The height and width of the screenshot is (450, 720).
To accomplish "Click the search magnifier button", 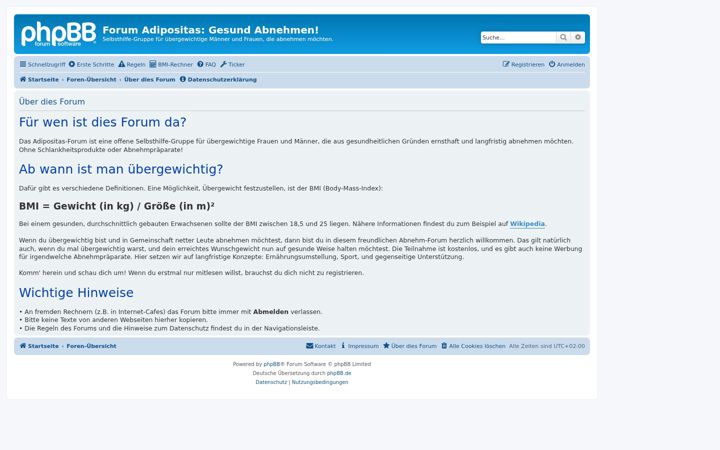I will click(x=563, y=38).
